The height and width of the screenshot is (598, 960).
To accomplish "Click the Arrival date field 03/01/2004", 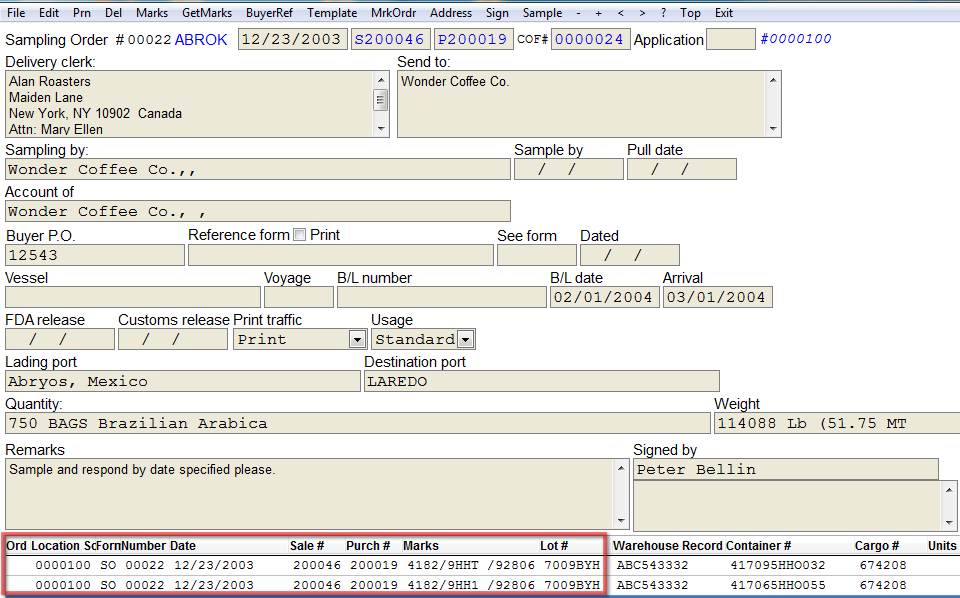I will coord(718,297).
